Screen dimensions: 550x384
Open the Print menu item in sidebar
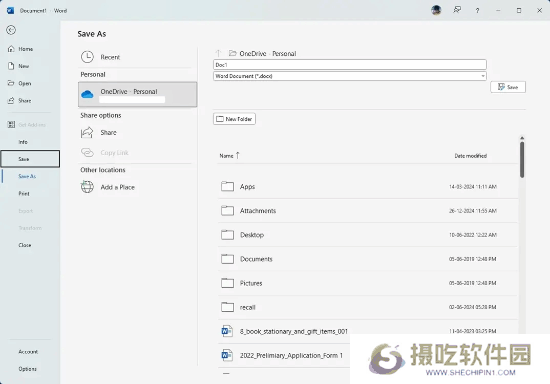24,194
